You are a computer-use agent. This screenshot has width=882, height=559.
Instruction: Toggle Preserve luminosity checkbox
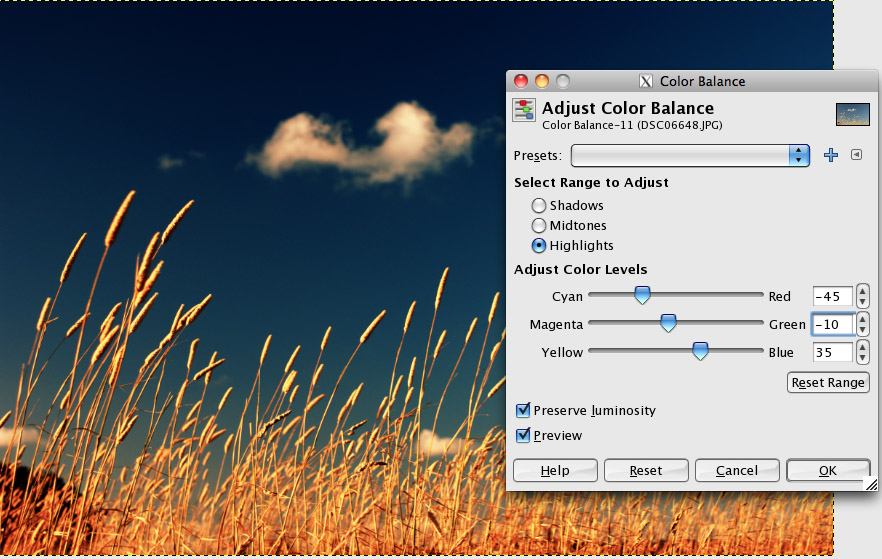click(523, 410)
